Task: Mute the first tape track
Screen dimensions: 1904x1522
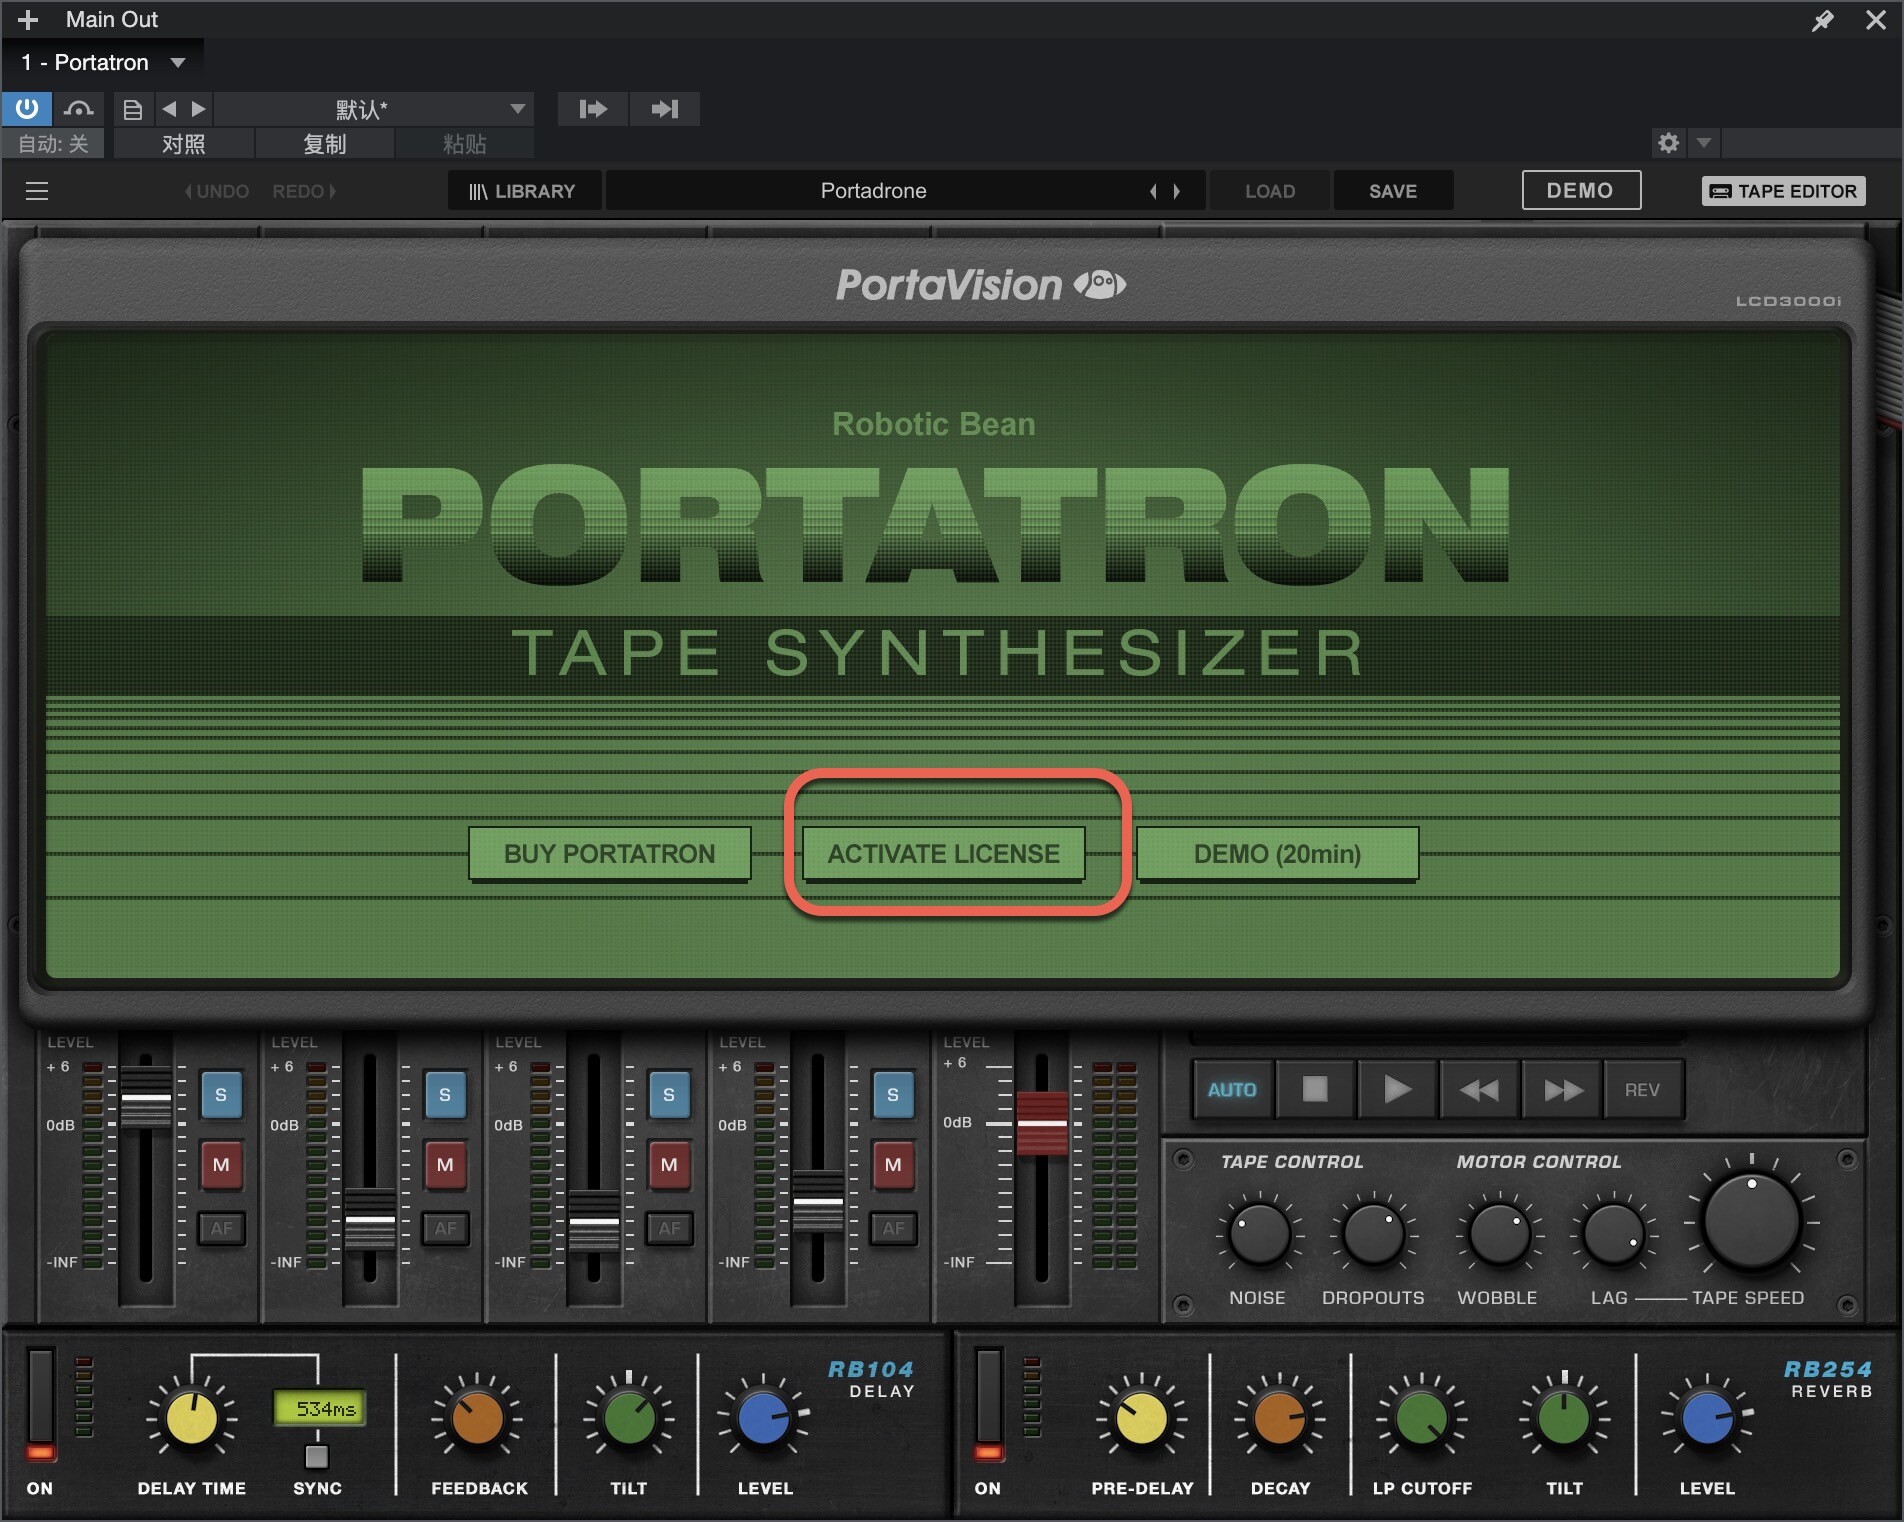Action: 221,1165
